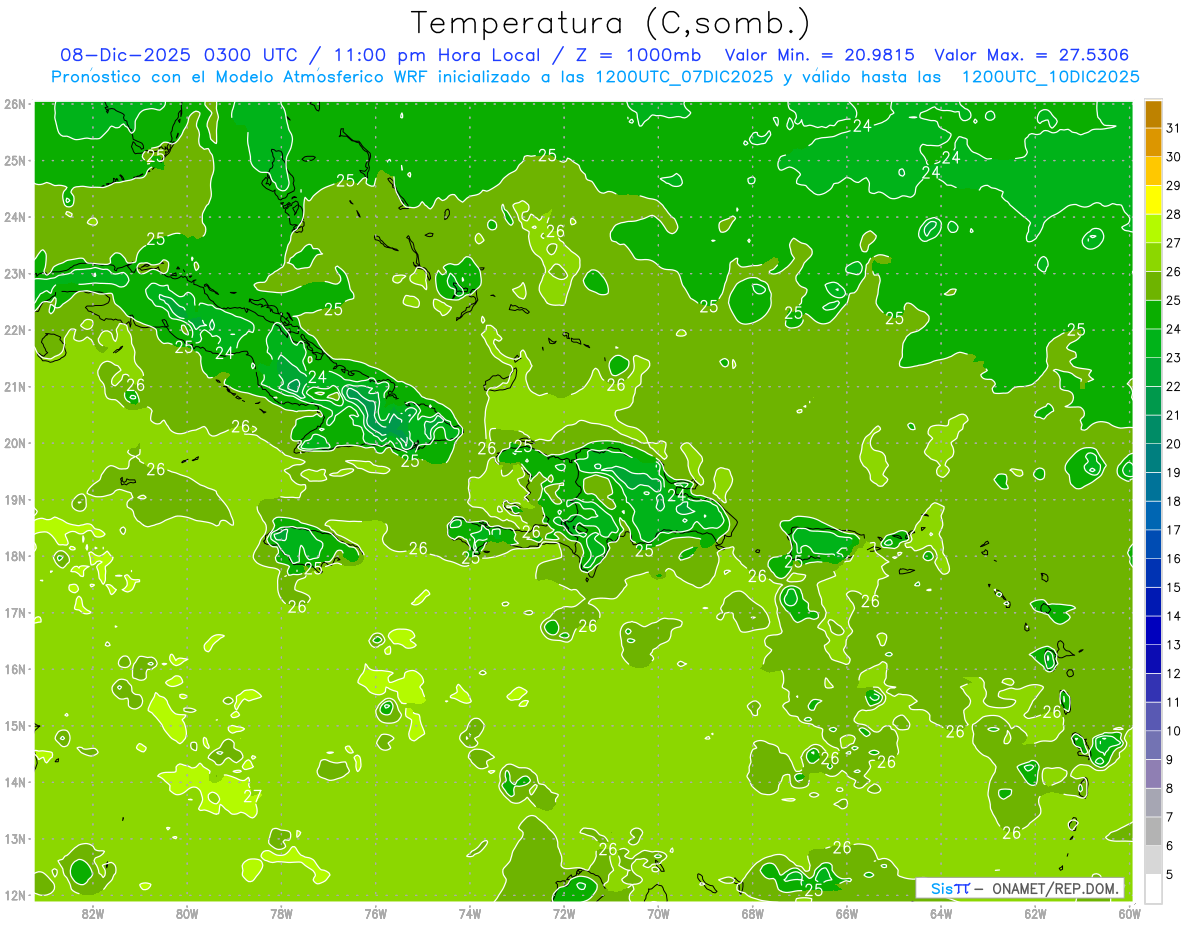This screenshot has height=927, width=1200.
Task: Click the 20N latitude axis label
Action: (14, 443)
